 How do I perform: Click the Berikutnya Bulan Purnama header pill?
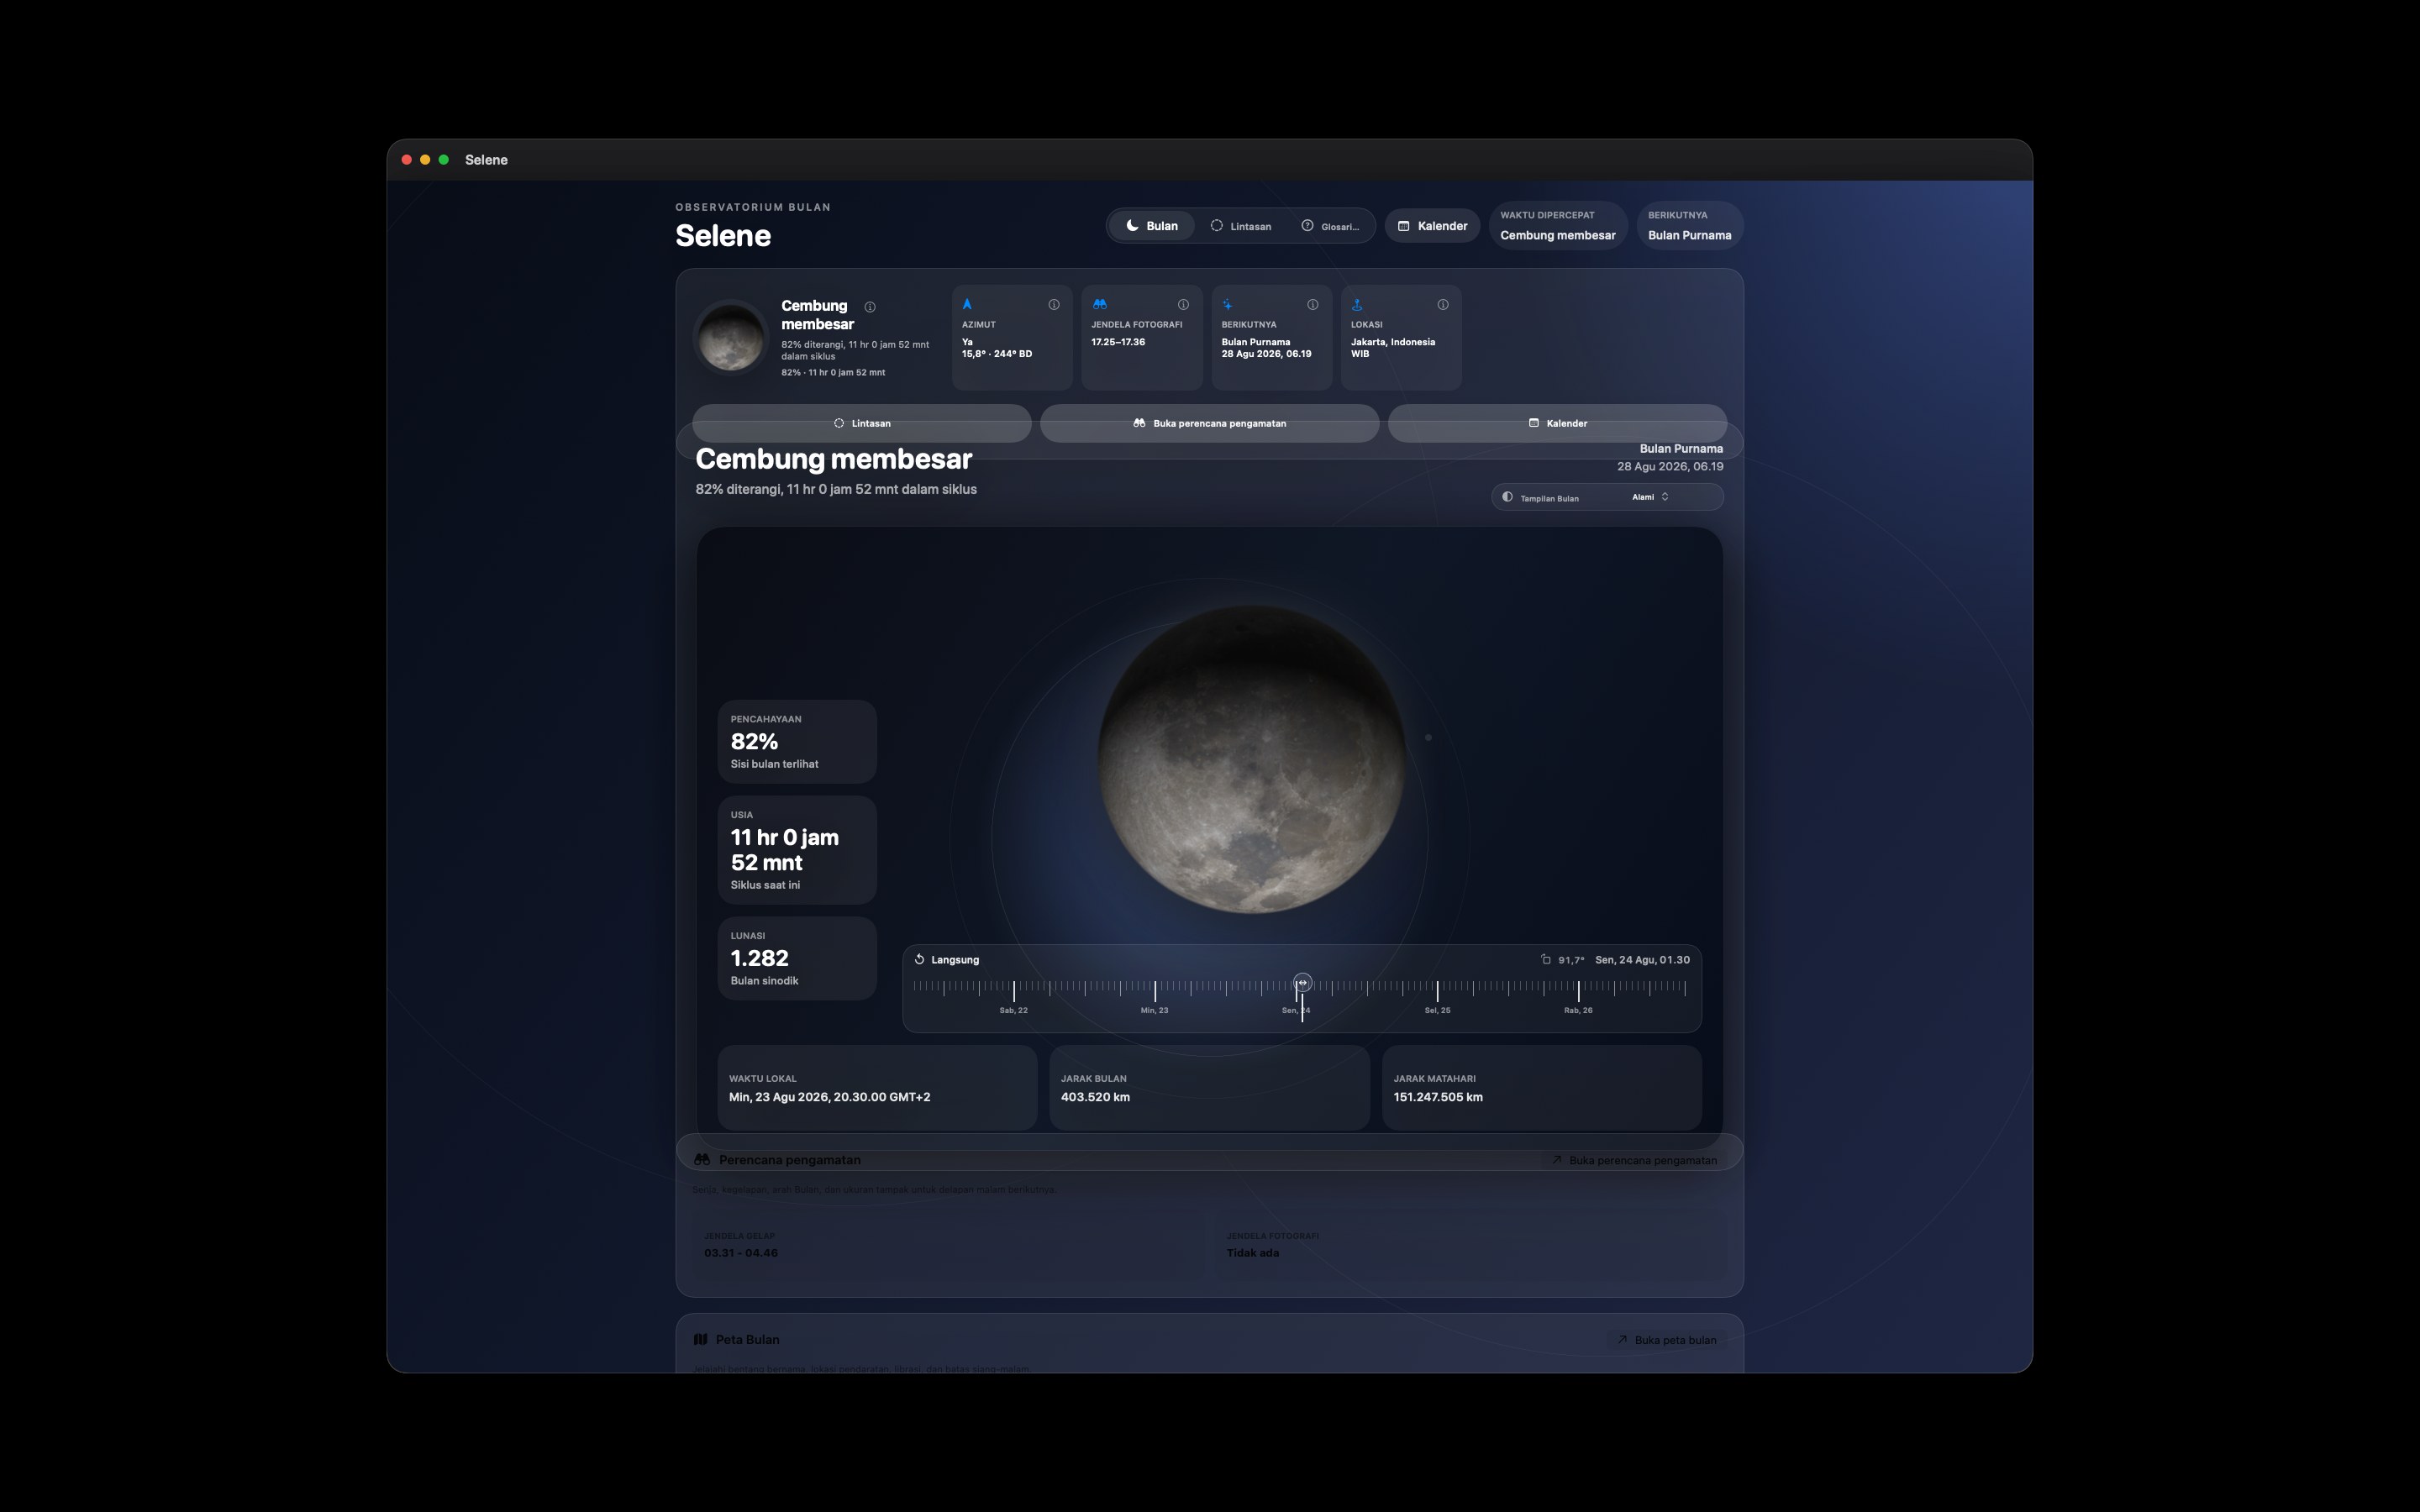1690,226
